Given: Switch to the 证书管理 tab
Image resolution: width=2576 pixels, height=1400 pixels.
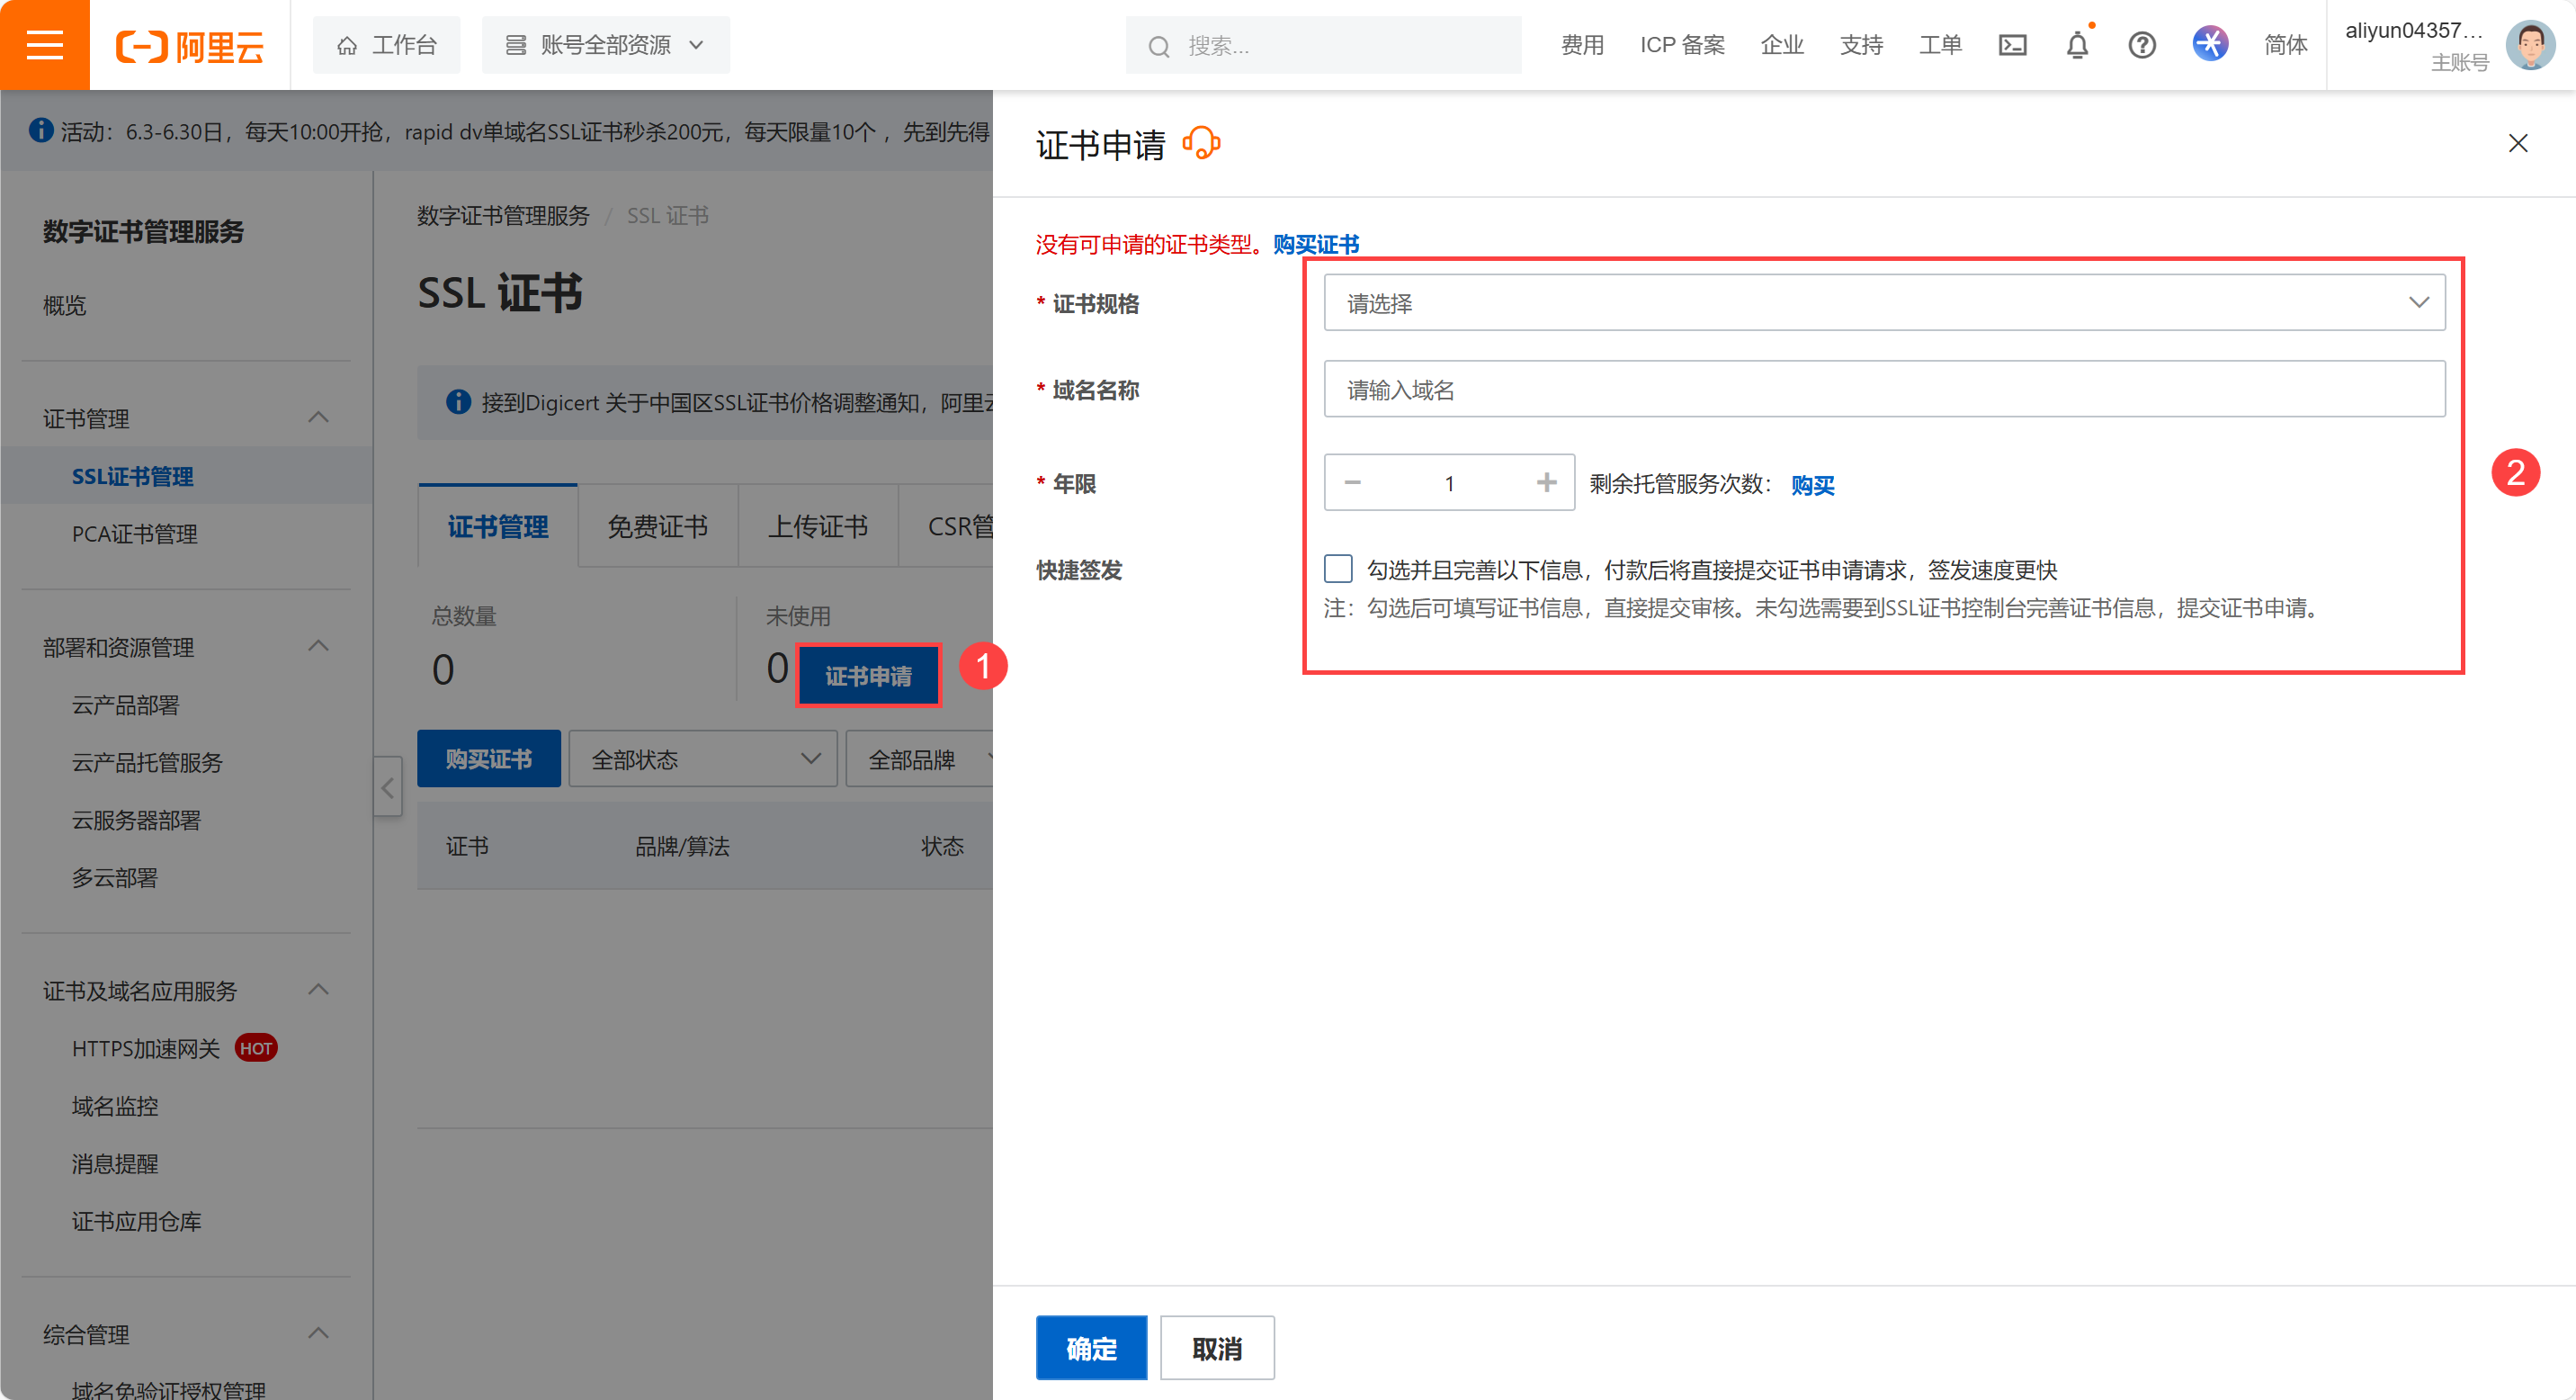Looking at the screenshot, I should [498, 526].
